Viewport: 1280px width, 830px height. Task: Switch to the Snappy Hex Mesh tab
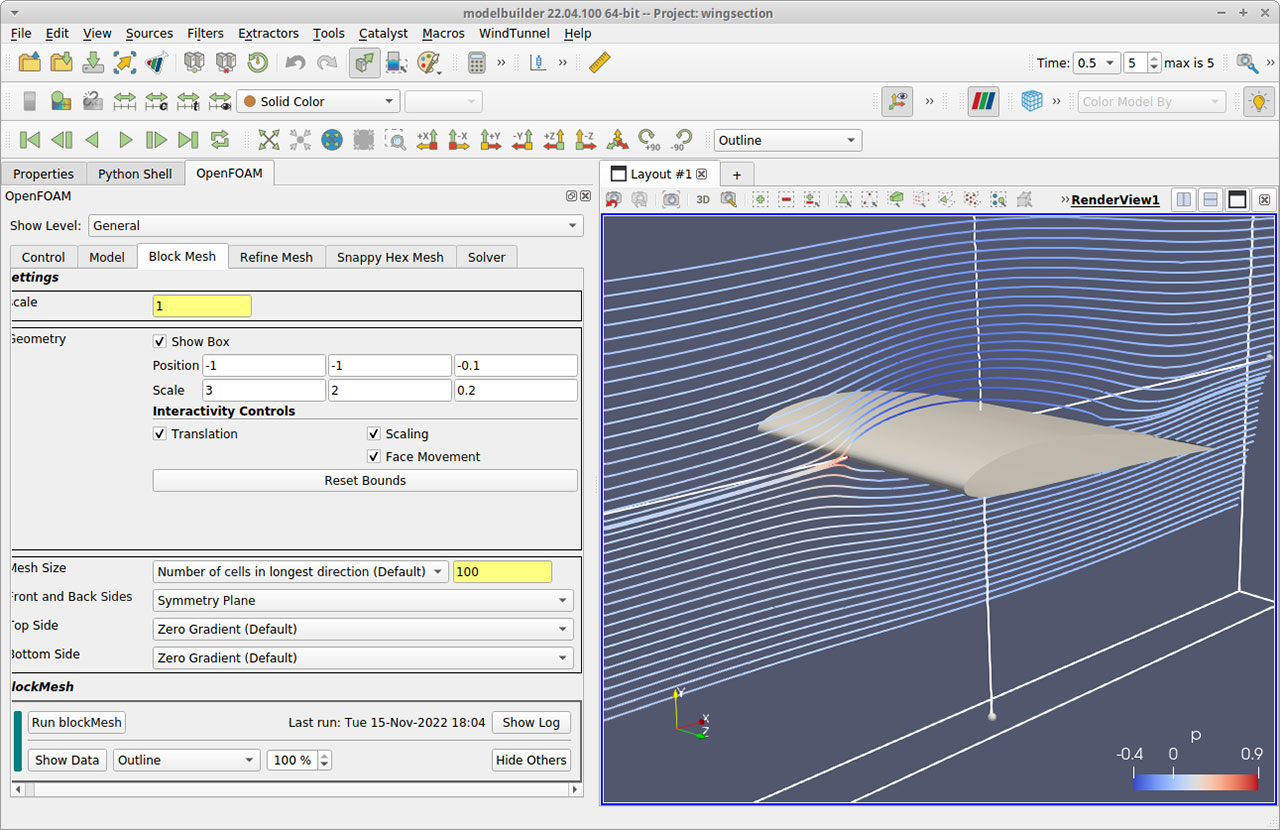point(390,257)
